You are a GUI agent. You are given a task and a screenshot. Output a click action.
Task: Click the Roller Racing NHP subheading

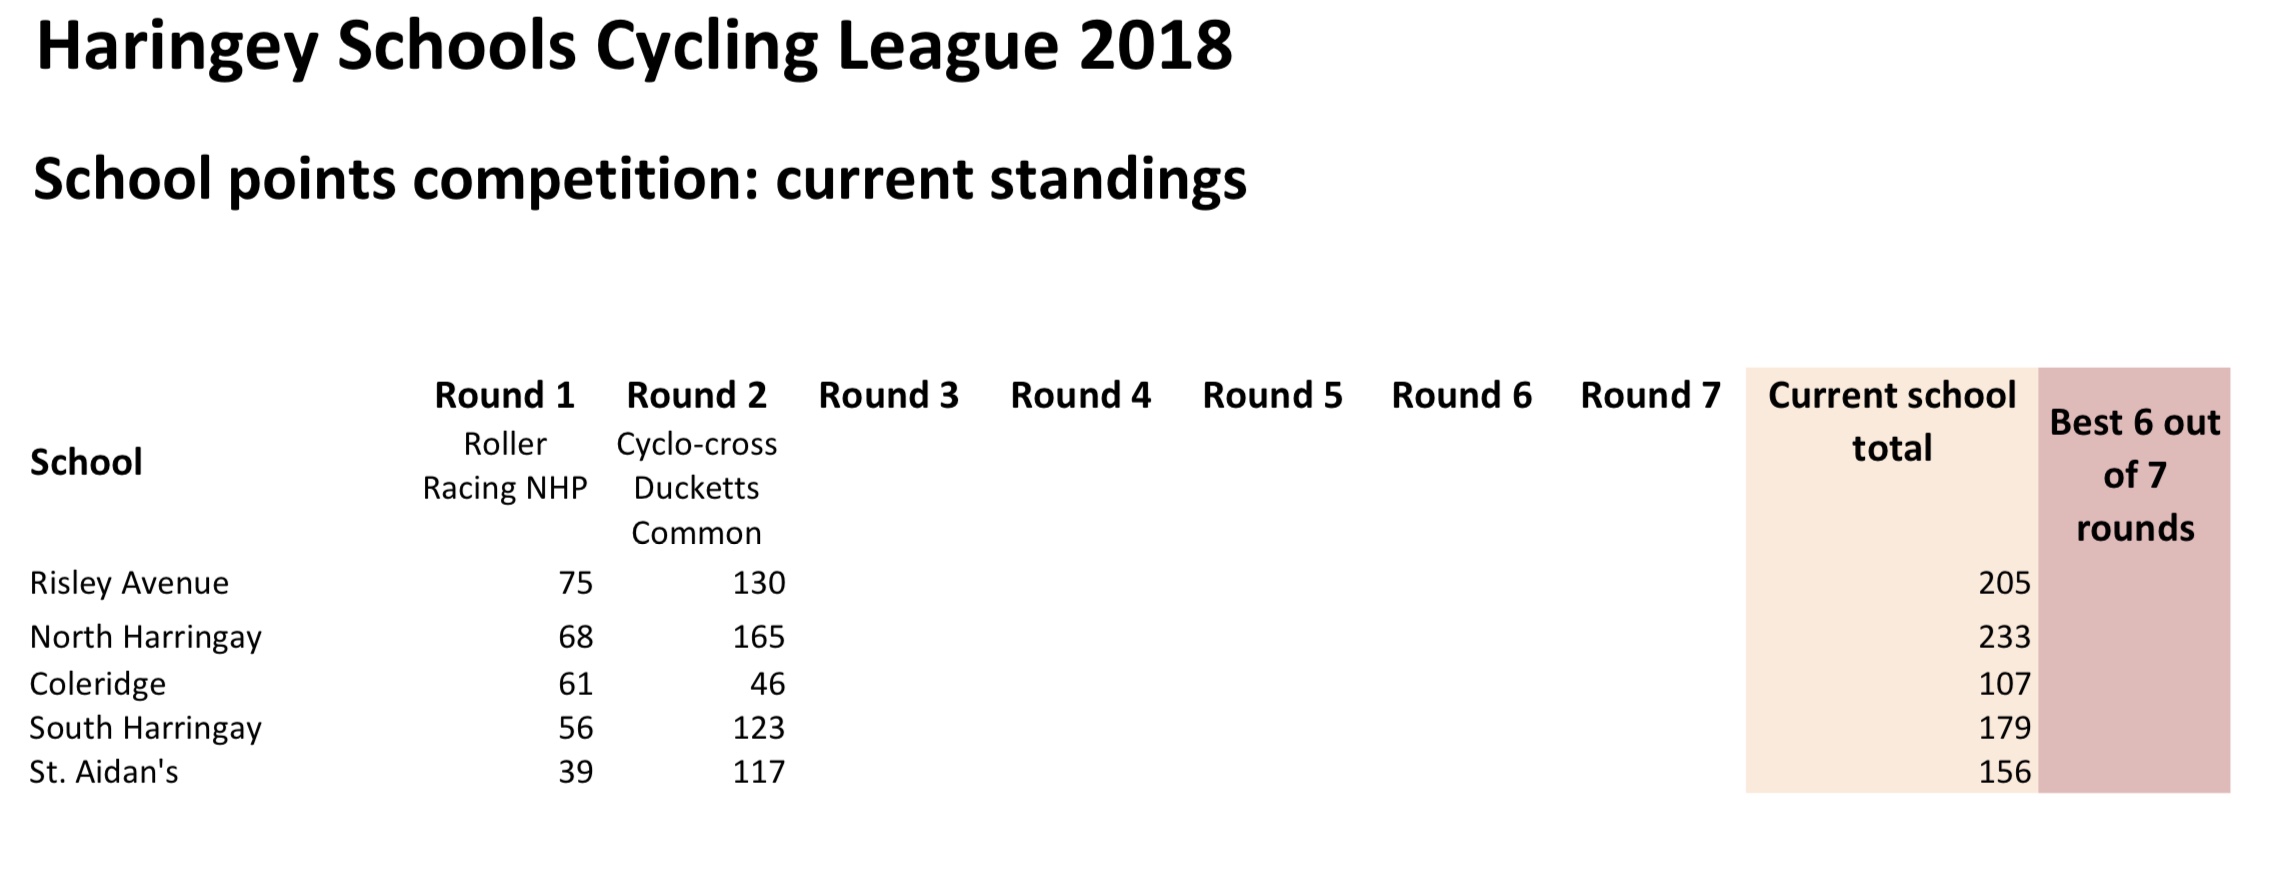click(x=504, y=466)
